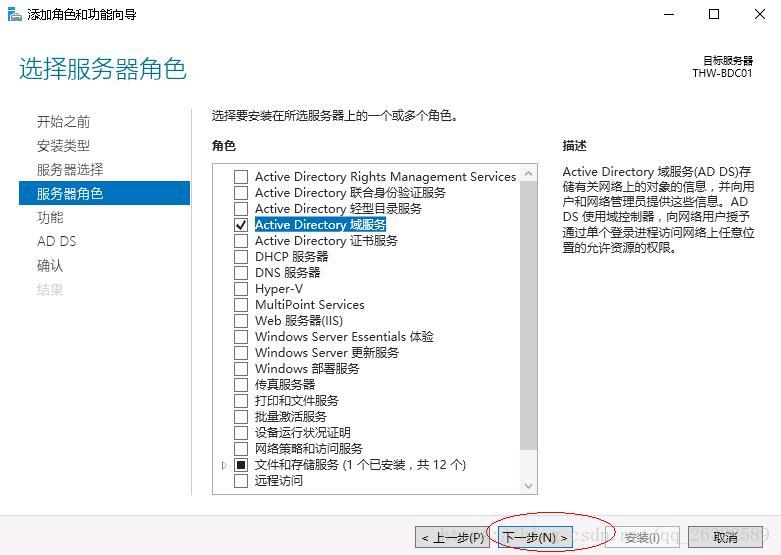Viewport: 781px width, 555px height.
Task: Go to the 功能 step
Action: 50,217
